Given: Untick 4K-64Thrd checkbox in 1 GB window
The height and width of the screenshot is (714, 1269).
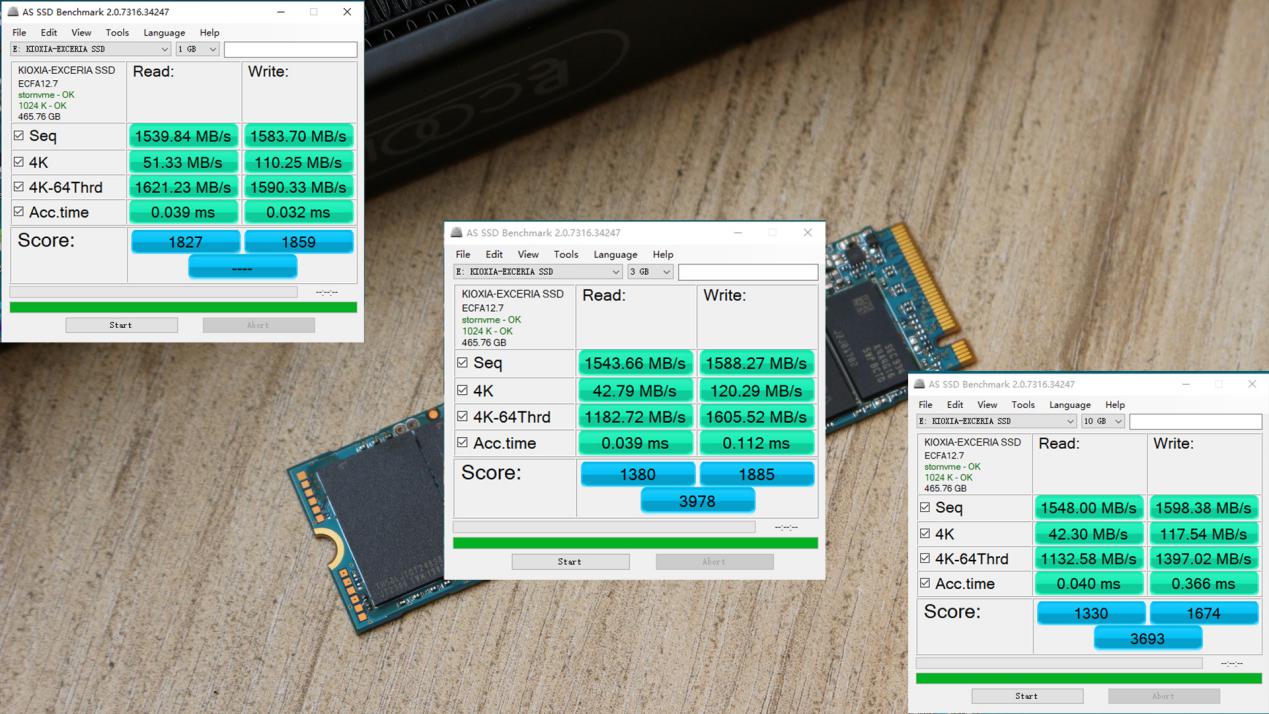Looking at the screenshot, I should (x=18, y=187).
